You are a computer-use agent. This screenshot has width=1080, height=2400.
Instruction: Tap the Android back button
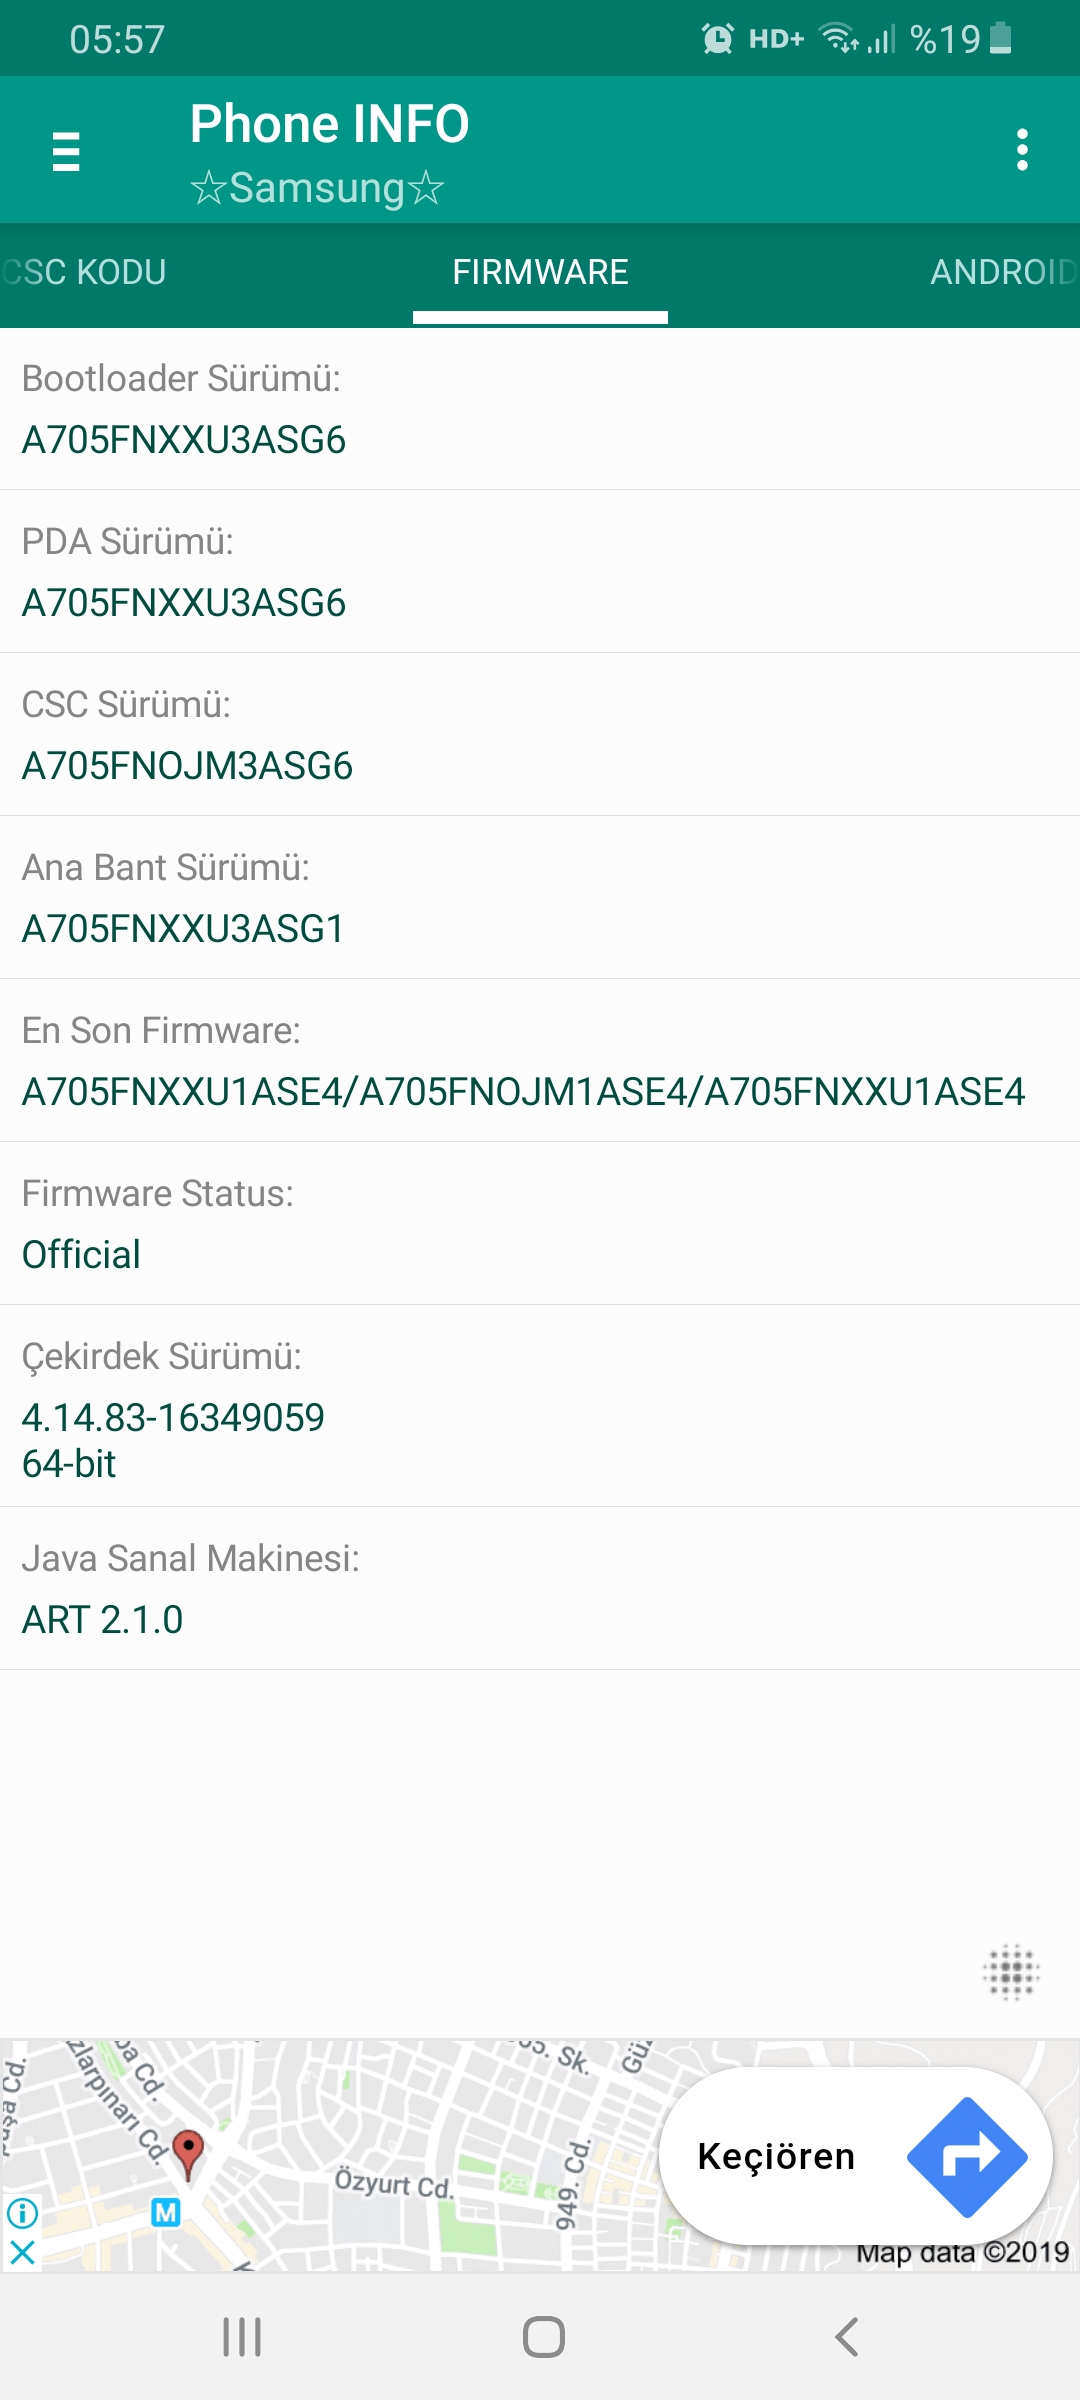pyautogui.click(x=846, y=2337)
